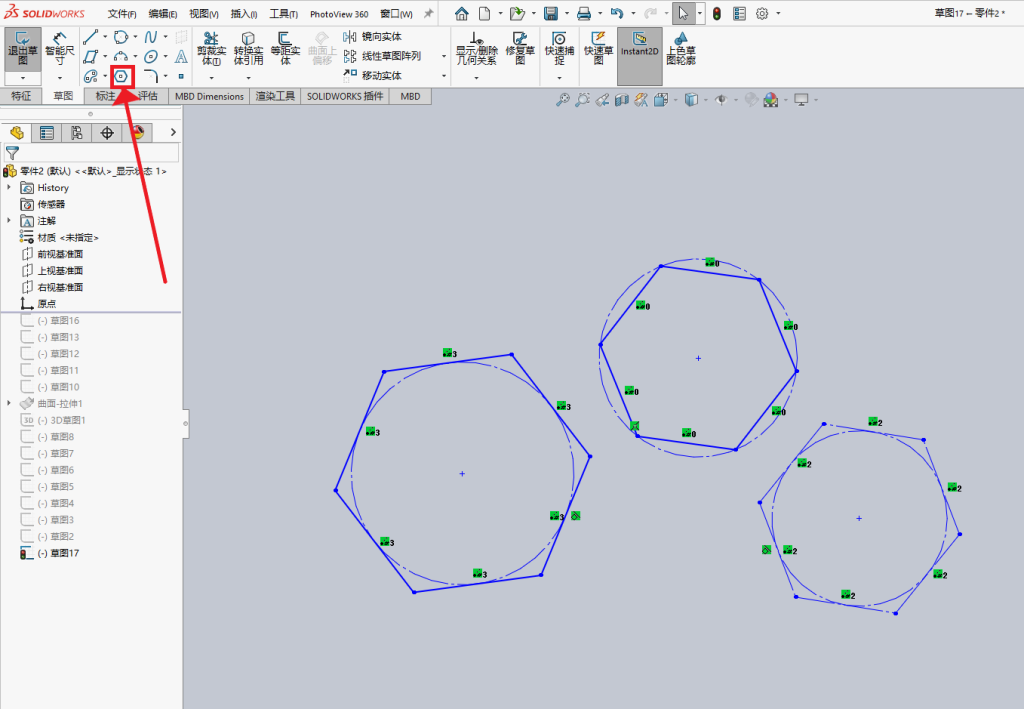Click Zoom to Fit in view toolbar
1024x709 pixels.
point(562,100)
